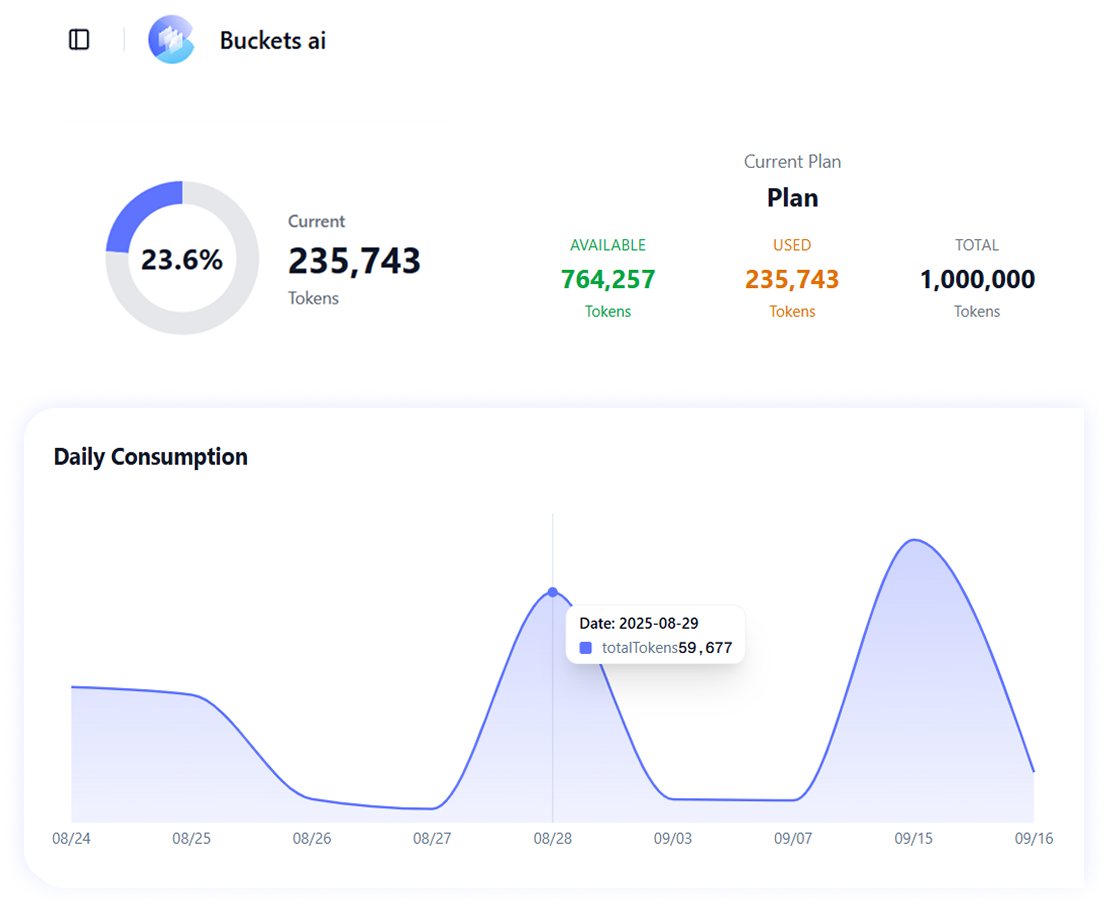Click the tooltip showing Date: 2025-08-29

pos(656,634)
